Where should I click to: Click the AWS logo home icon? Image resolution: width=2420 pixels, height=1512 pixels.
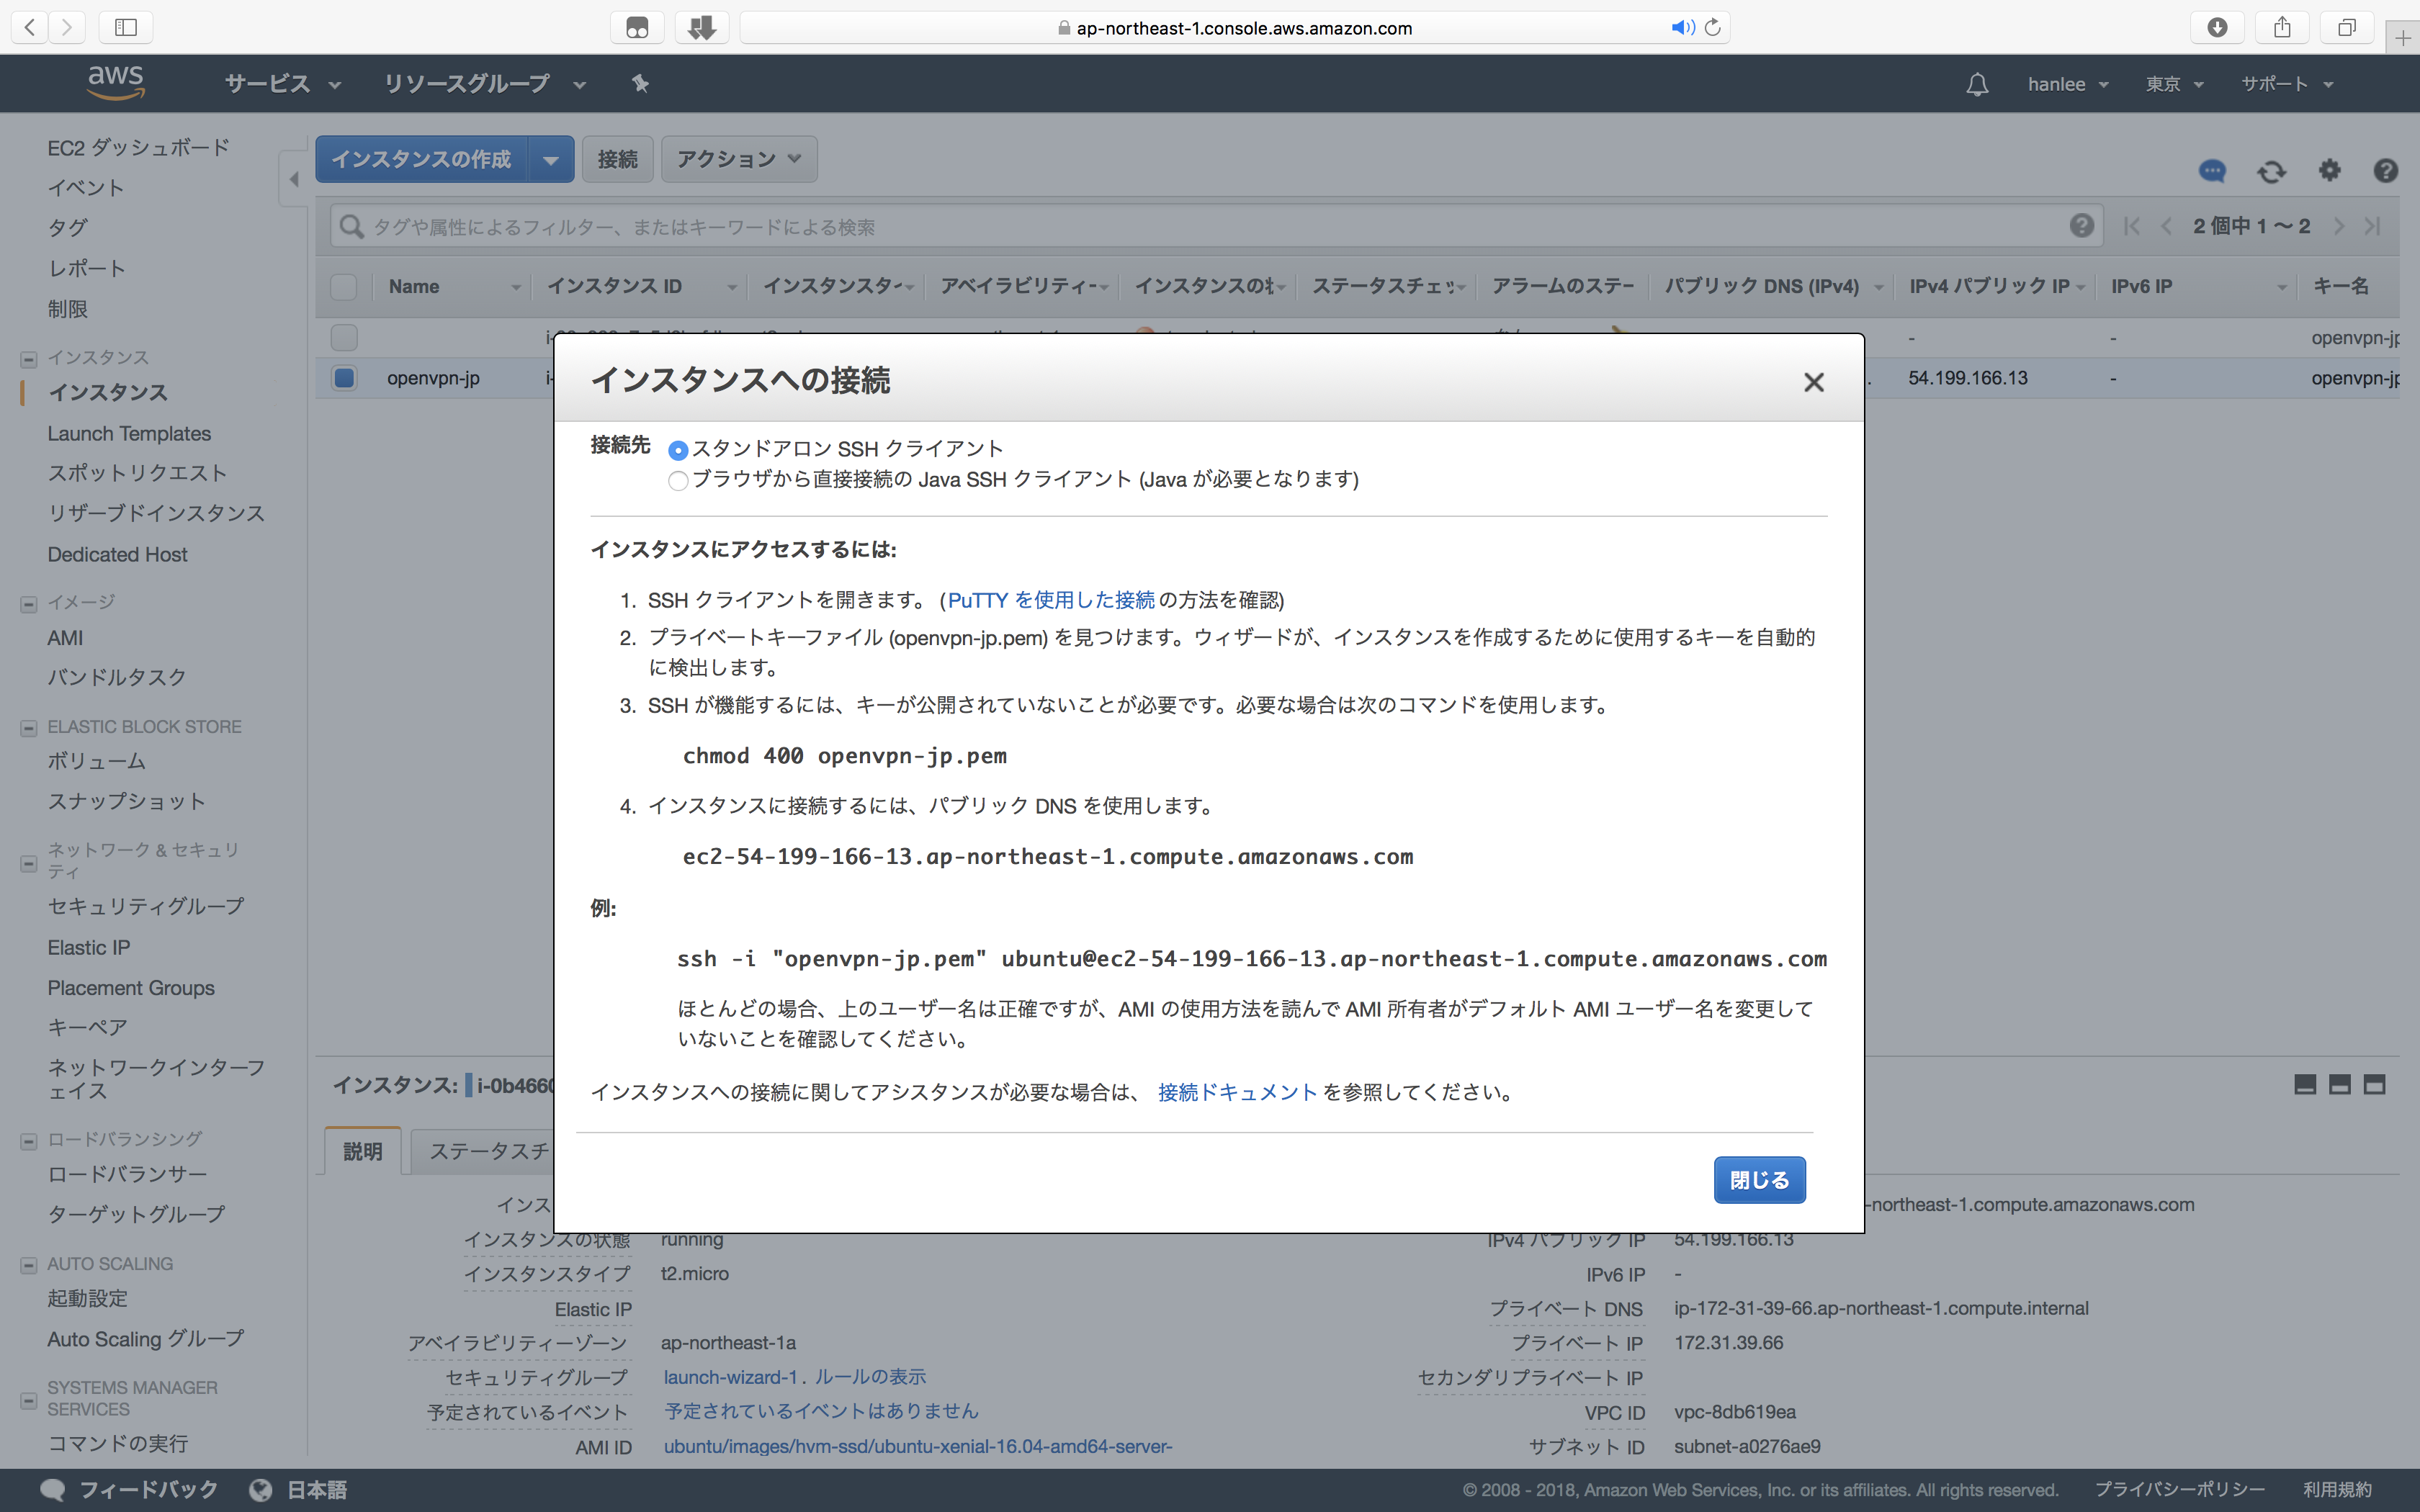116,82
